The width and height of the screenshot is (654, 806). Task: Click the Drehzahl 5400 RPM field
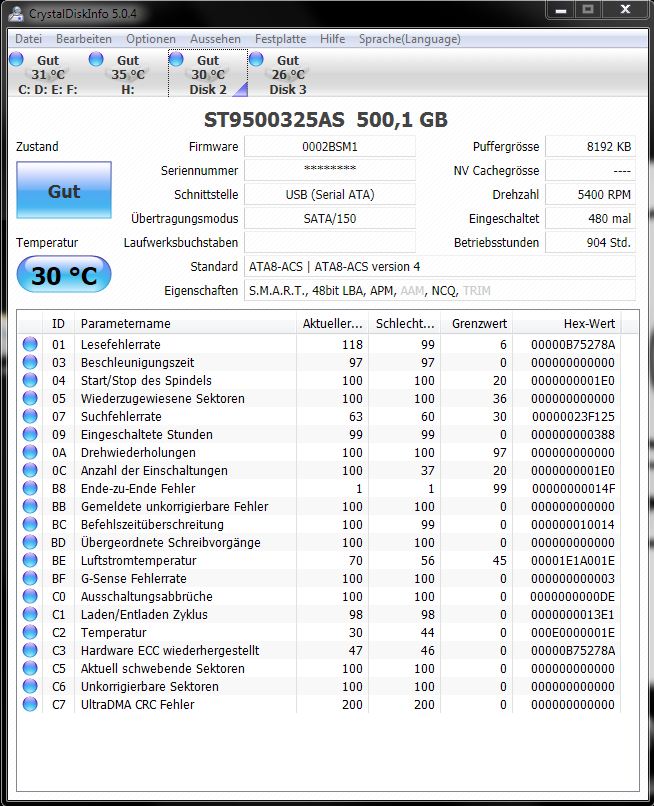click(x=590, y=194)
